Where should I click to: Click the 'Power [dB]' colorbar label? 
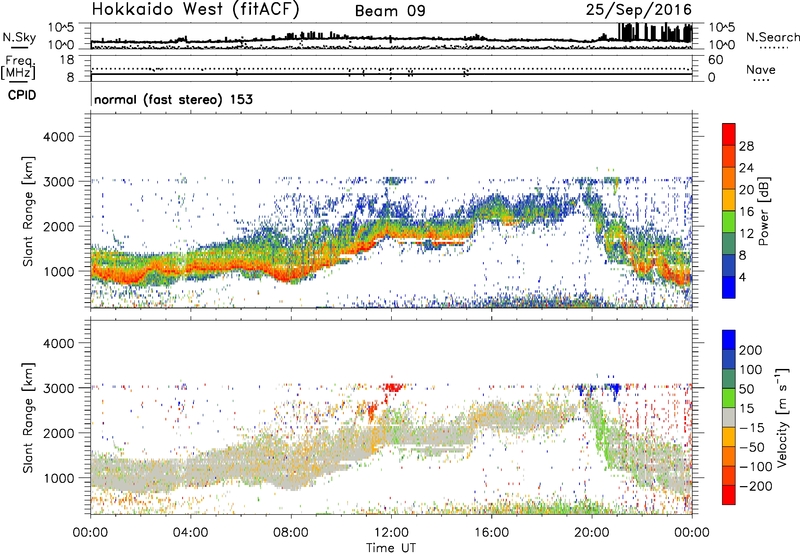(x=763, y=211)
